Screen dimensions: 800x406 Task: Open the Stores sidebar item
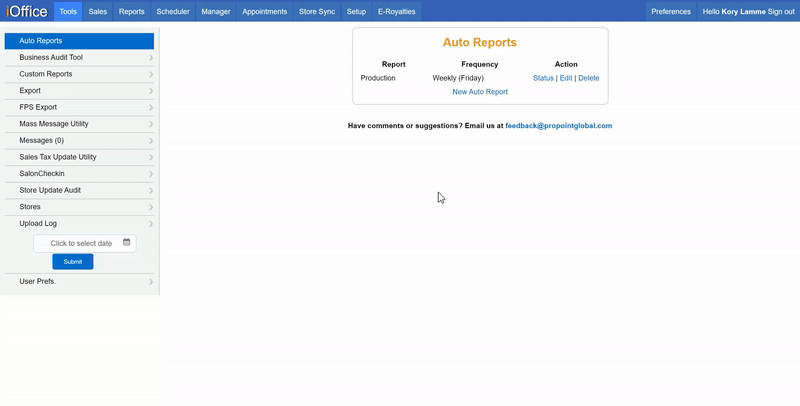pyautogui.click(x=79, y=207)
